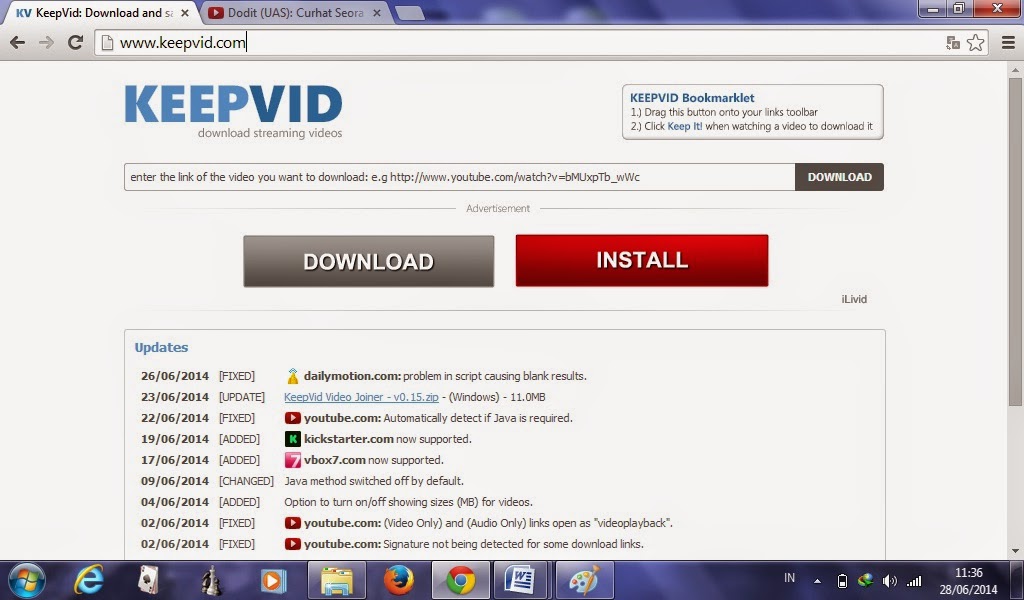Go back with the browser back arrow

click(x=17, y=42)
